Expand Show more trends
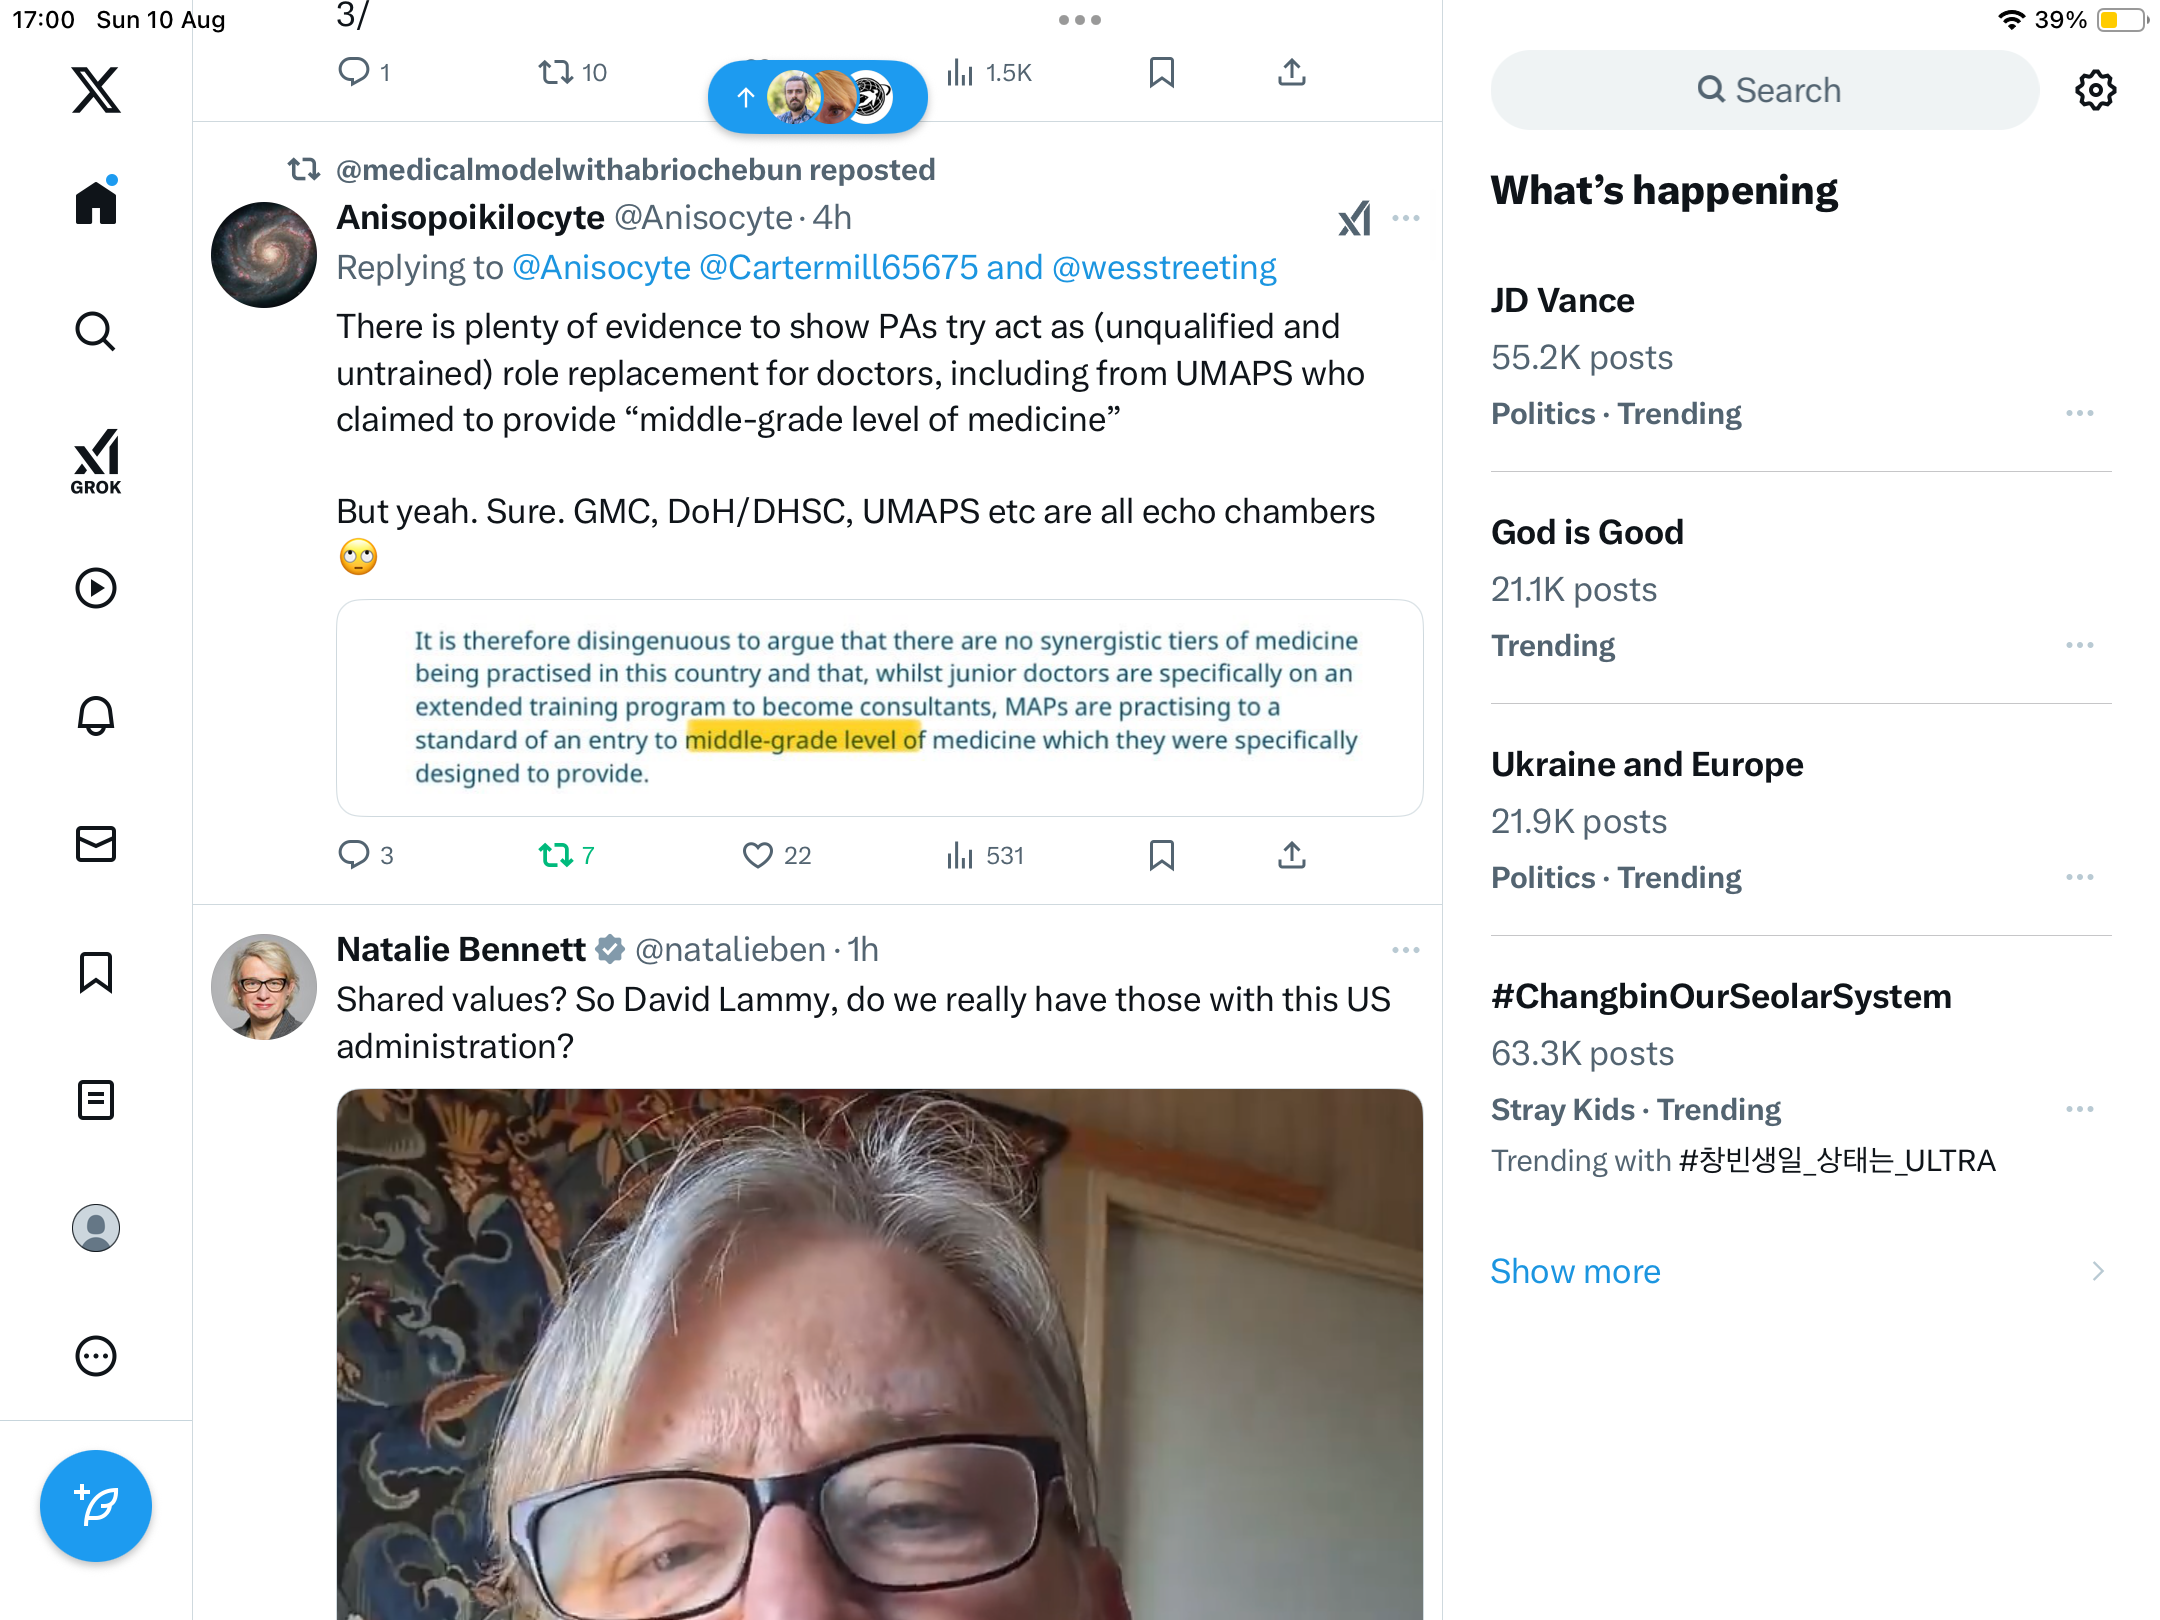The image size is (2160, 1620). [x=1575, y=1271]
